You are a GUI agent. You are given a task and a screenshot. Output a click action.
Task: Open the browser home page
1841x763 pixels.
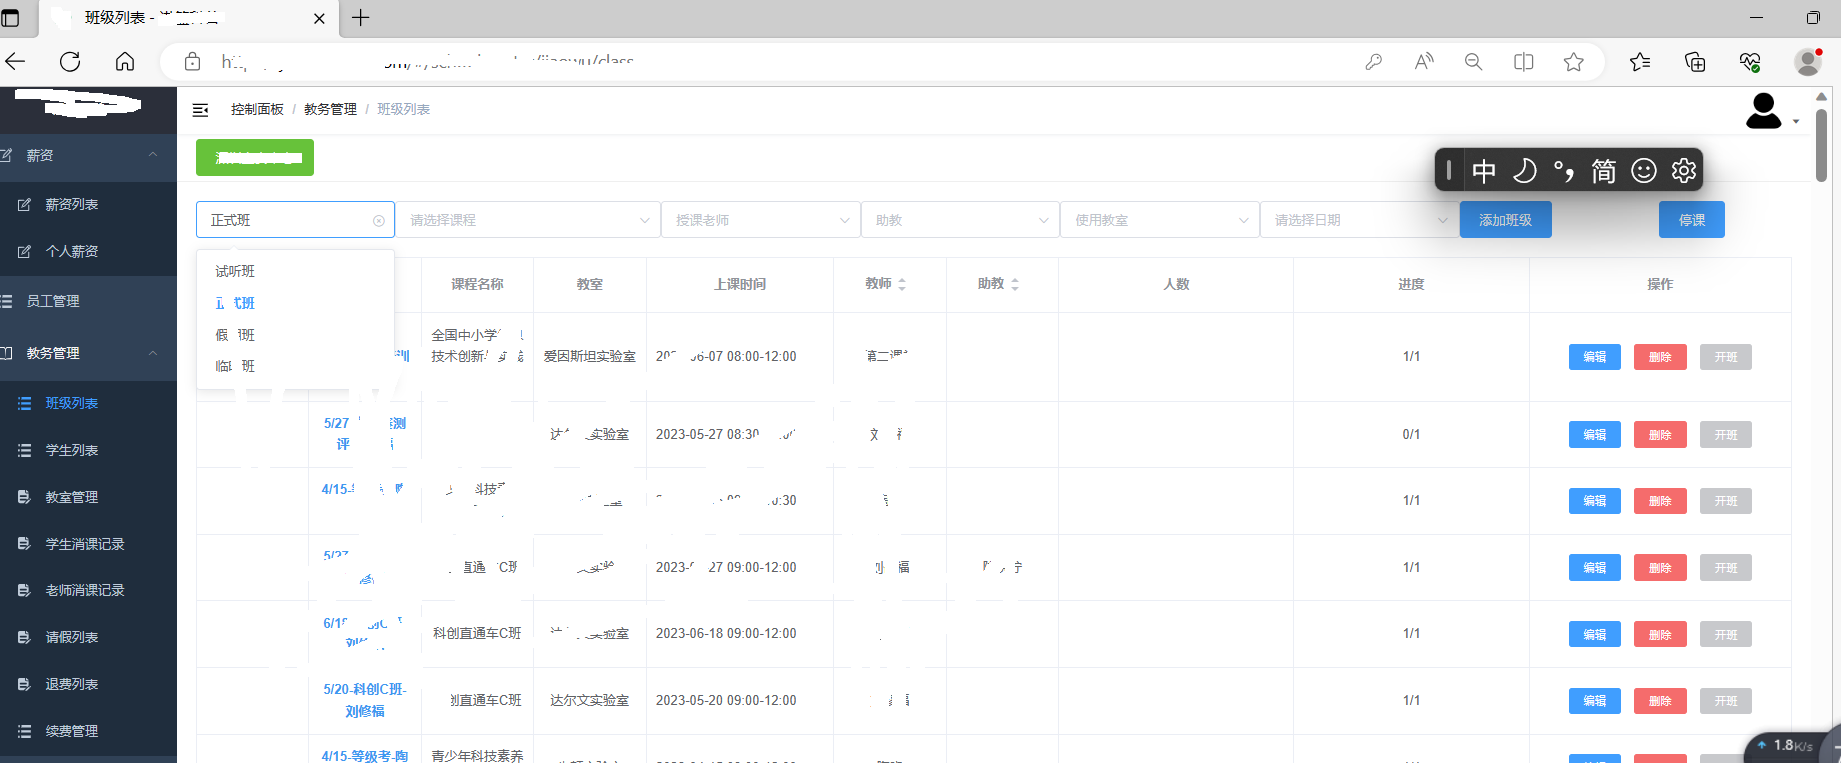point(125,62)
